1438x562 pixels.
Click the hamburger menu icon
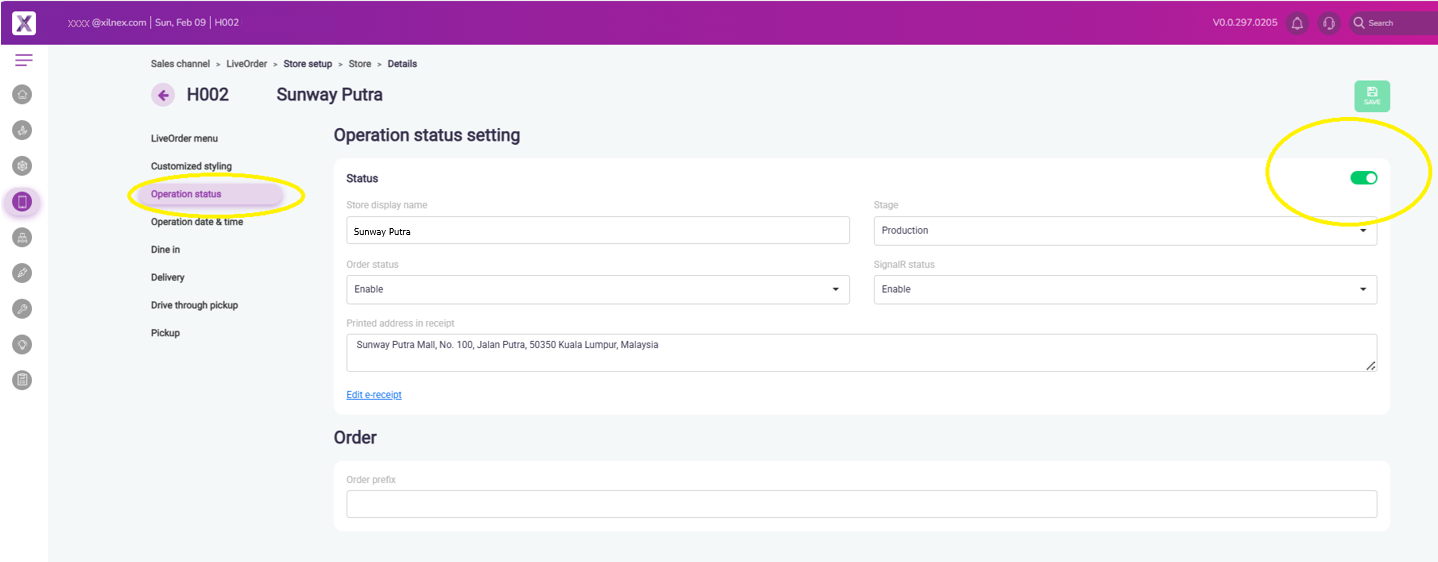tap(23, 61)
